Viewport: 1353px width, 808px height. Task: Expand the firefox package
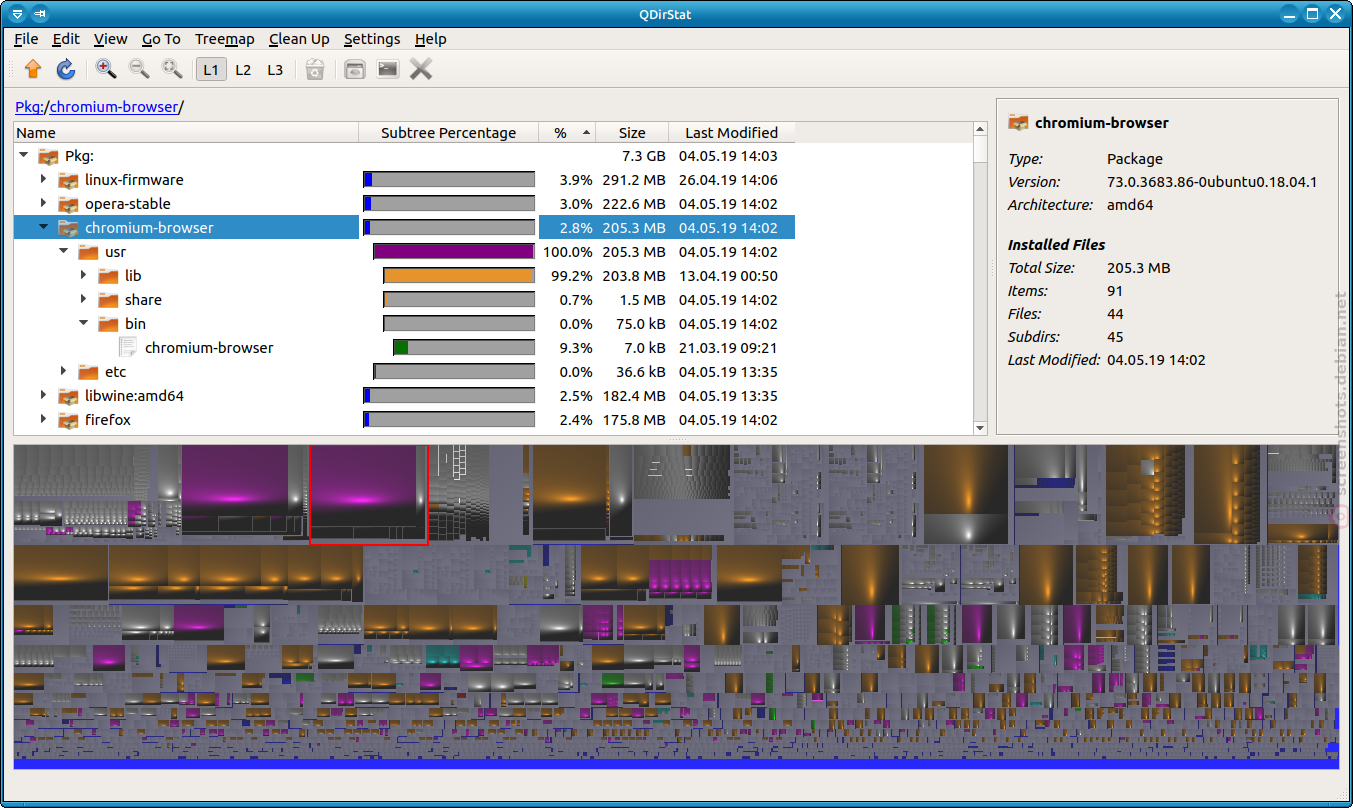point(43,420)
